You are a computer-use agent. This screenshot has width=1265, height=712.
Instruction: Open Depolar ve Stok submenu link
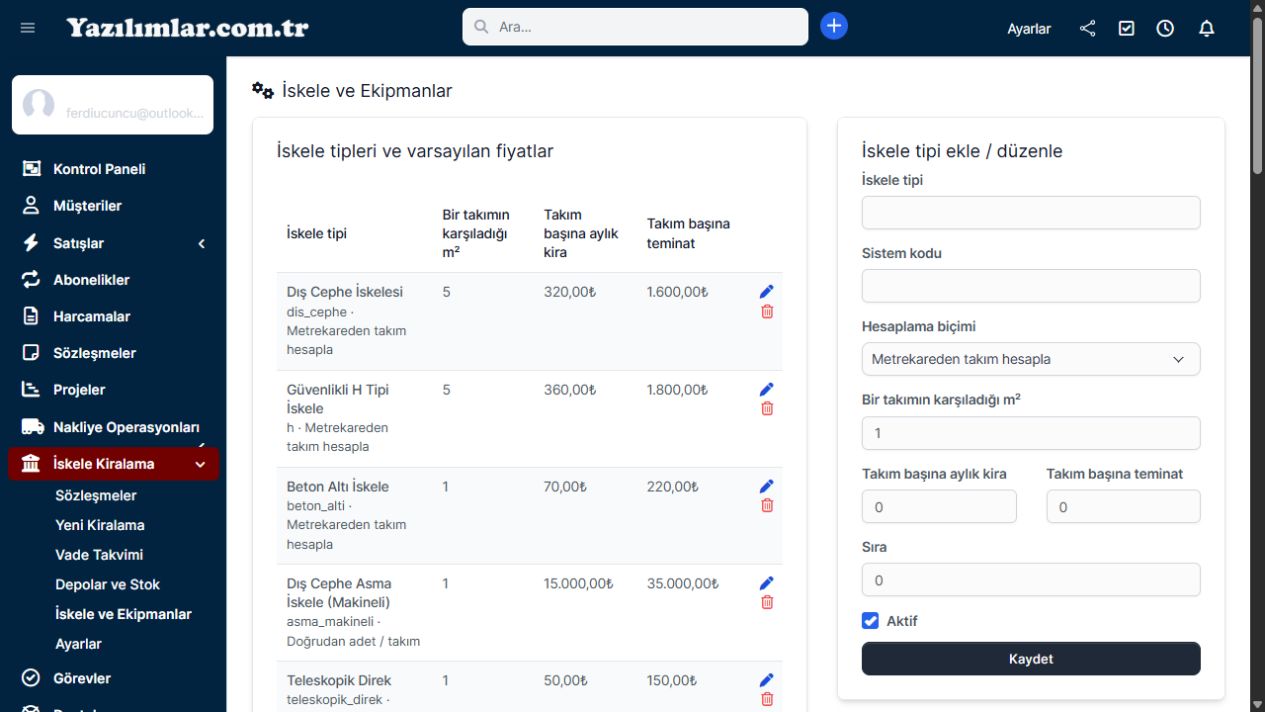coord(107,584)
